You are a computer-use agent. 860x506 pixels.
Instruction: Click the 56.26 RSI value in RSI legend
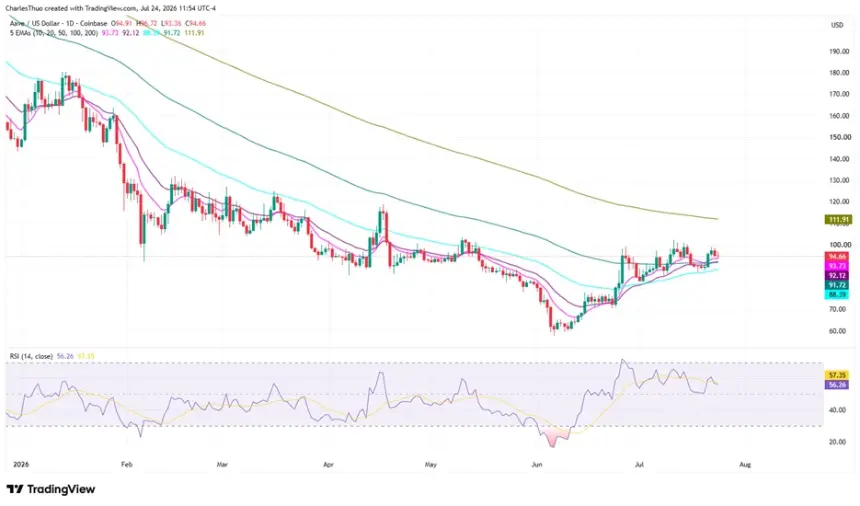pyautogui.click(x=65, y=356)
